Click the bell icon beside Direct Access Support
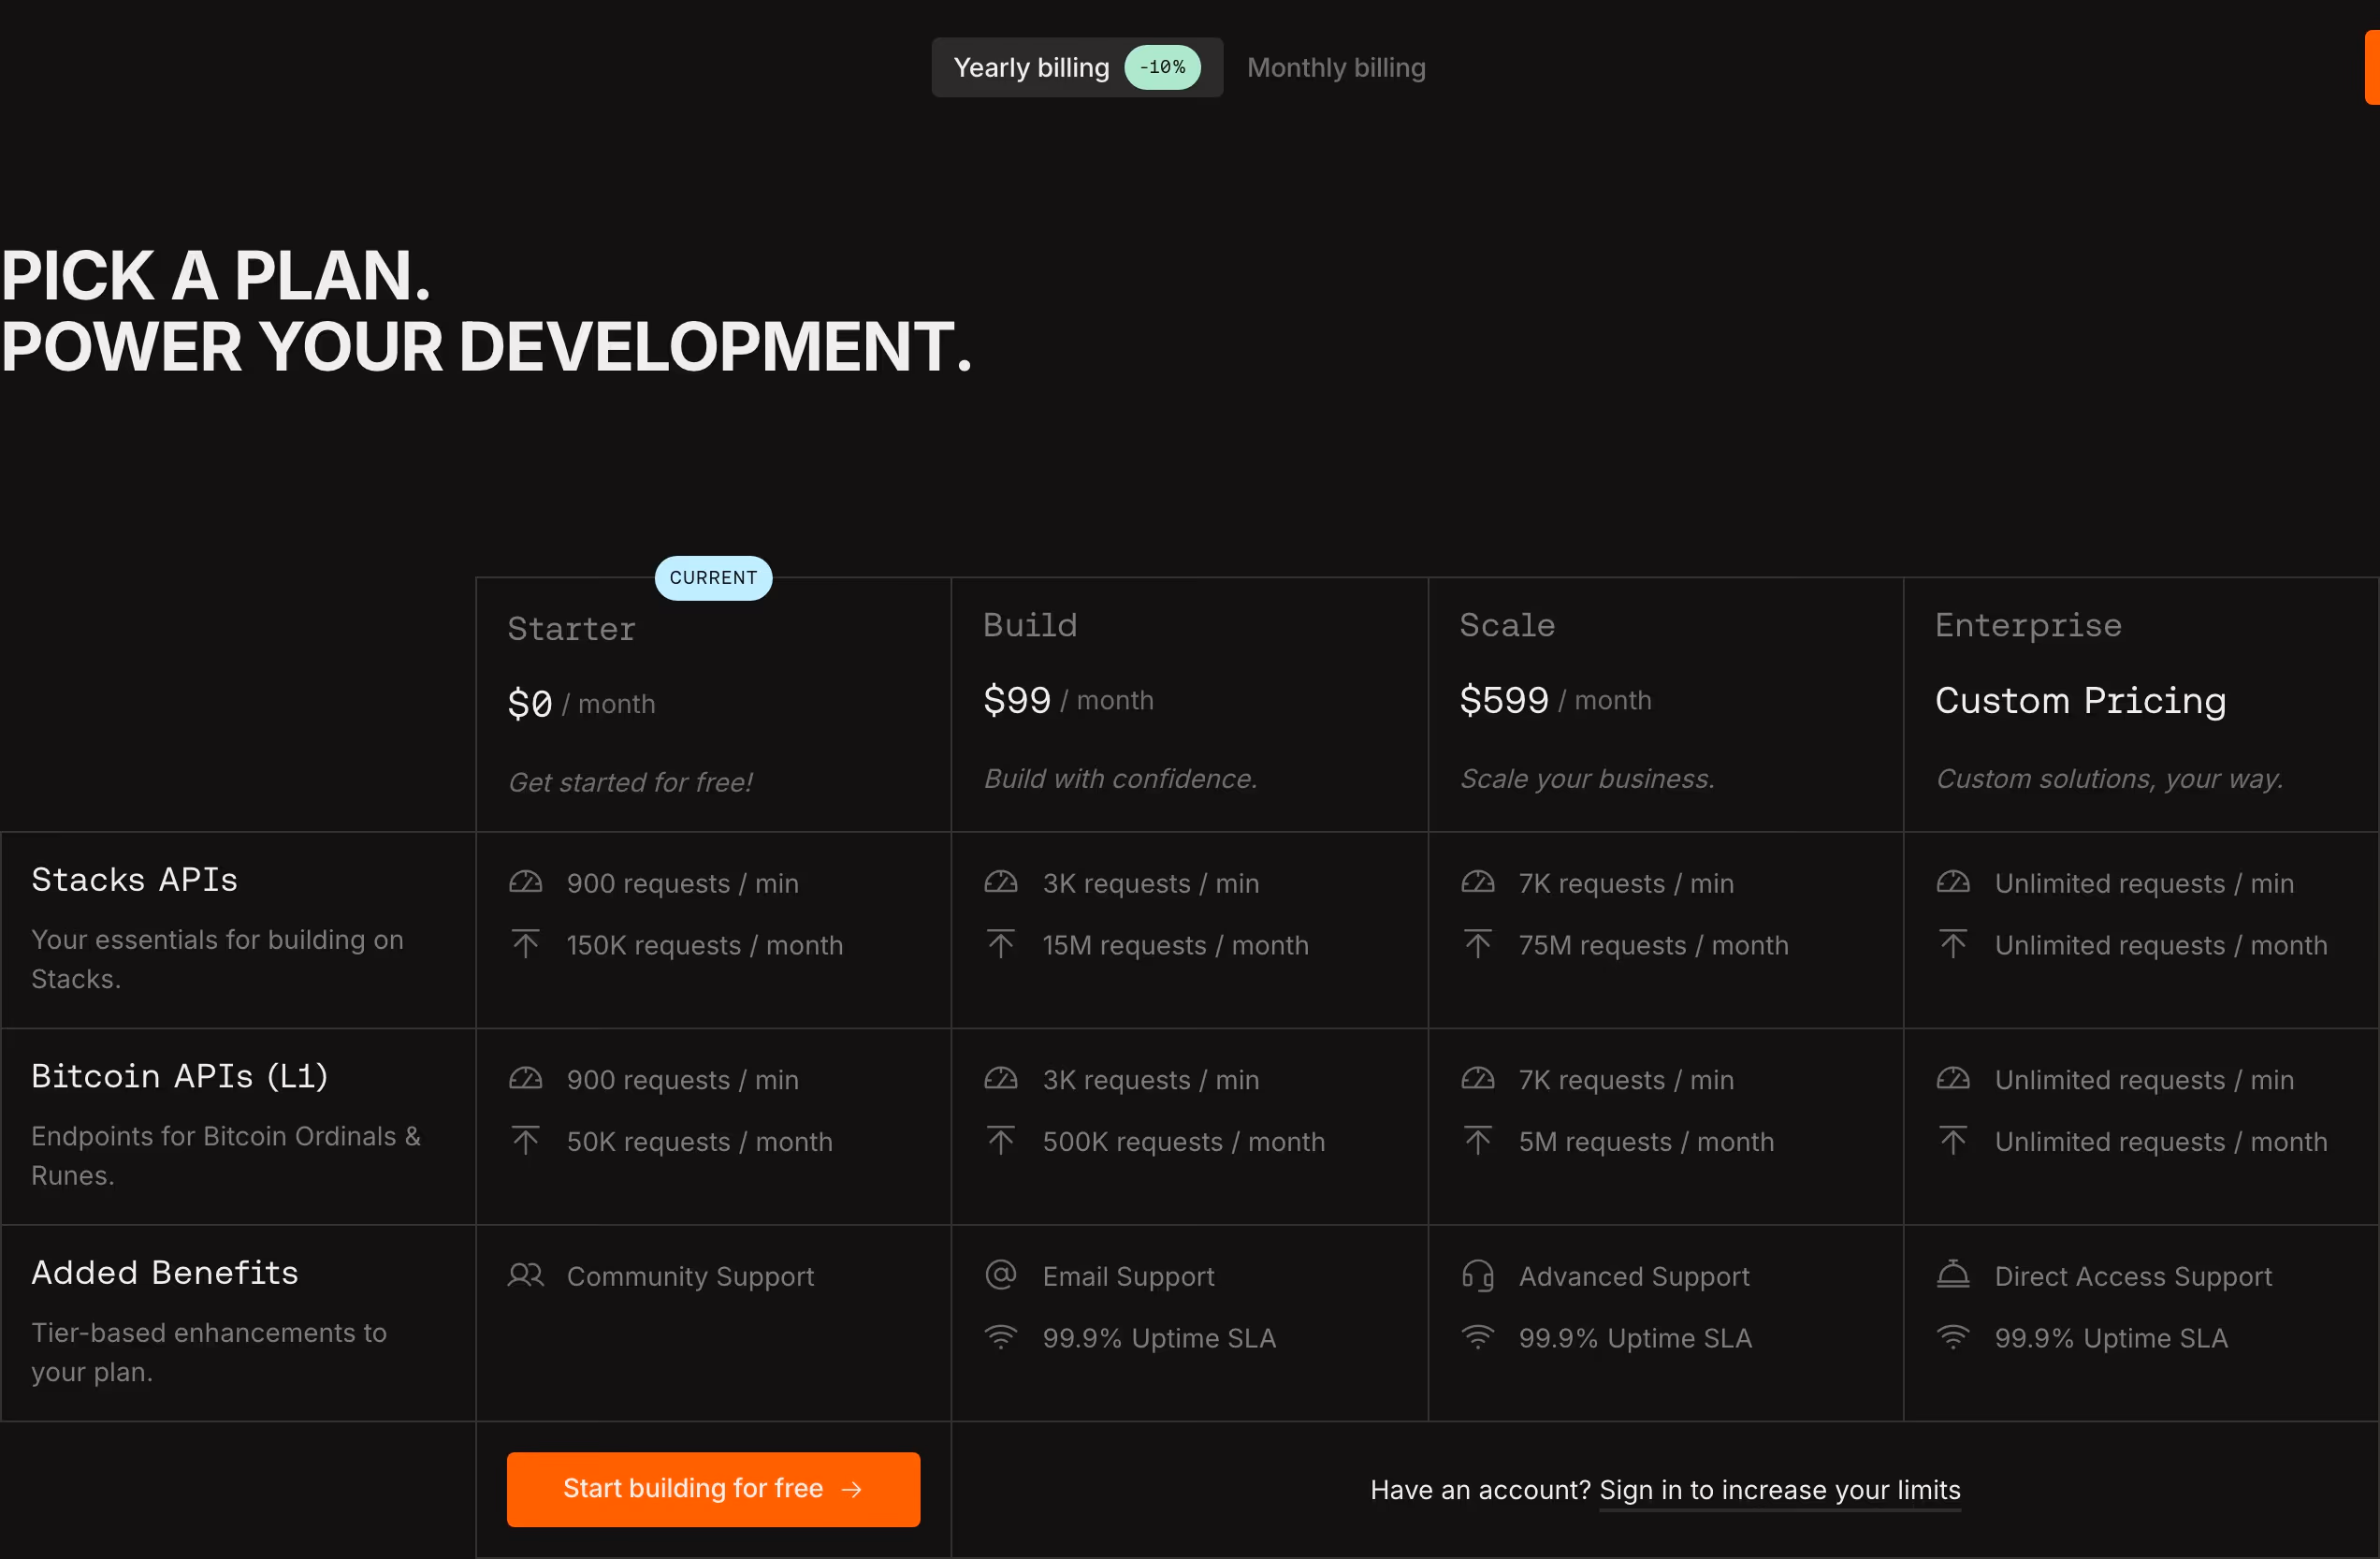Screen dimensions: 2380x1559 click(x=1952, y=1275)
